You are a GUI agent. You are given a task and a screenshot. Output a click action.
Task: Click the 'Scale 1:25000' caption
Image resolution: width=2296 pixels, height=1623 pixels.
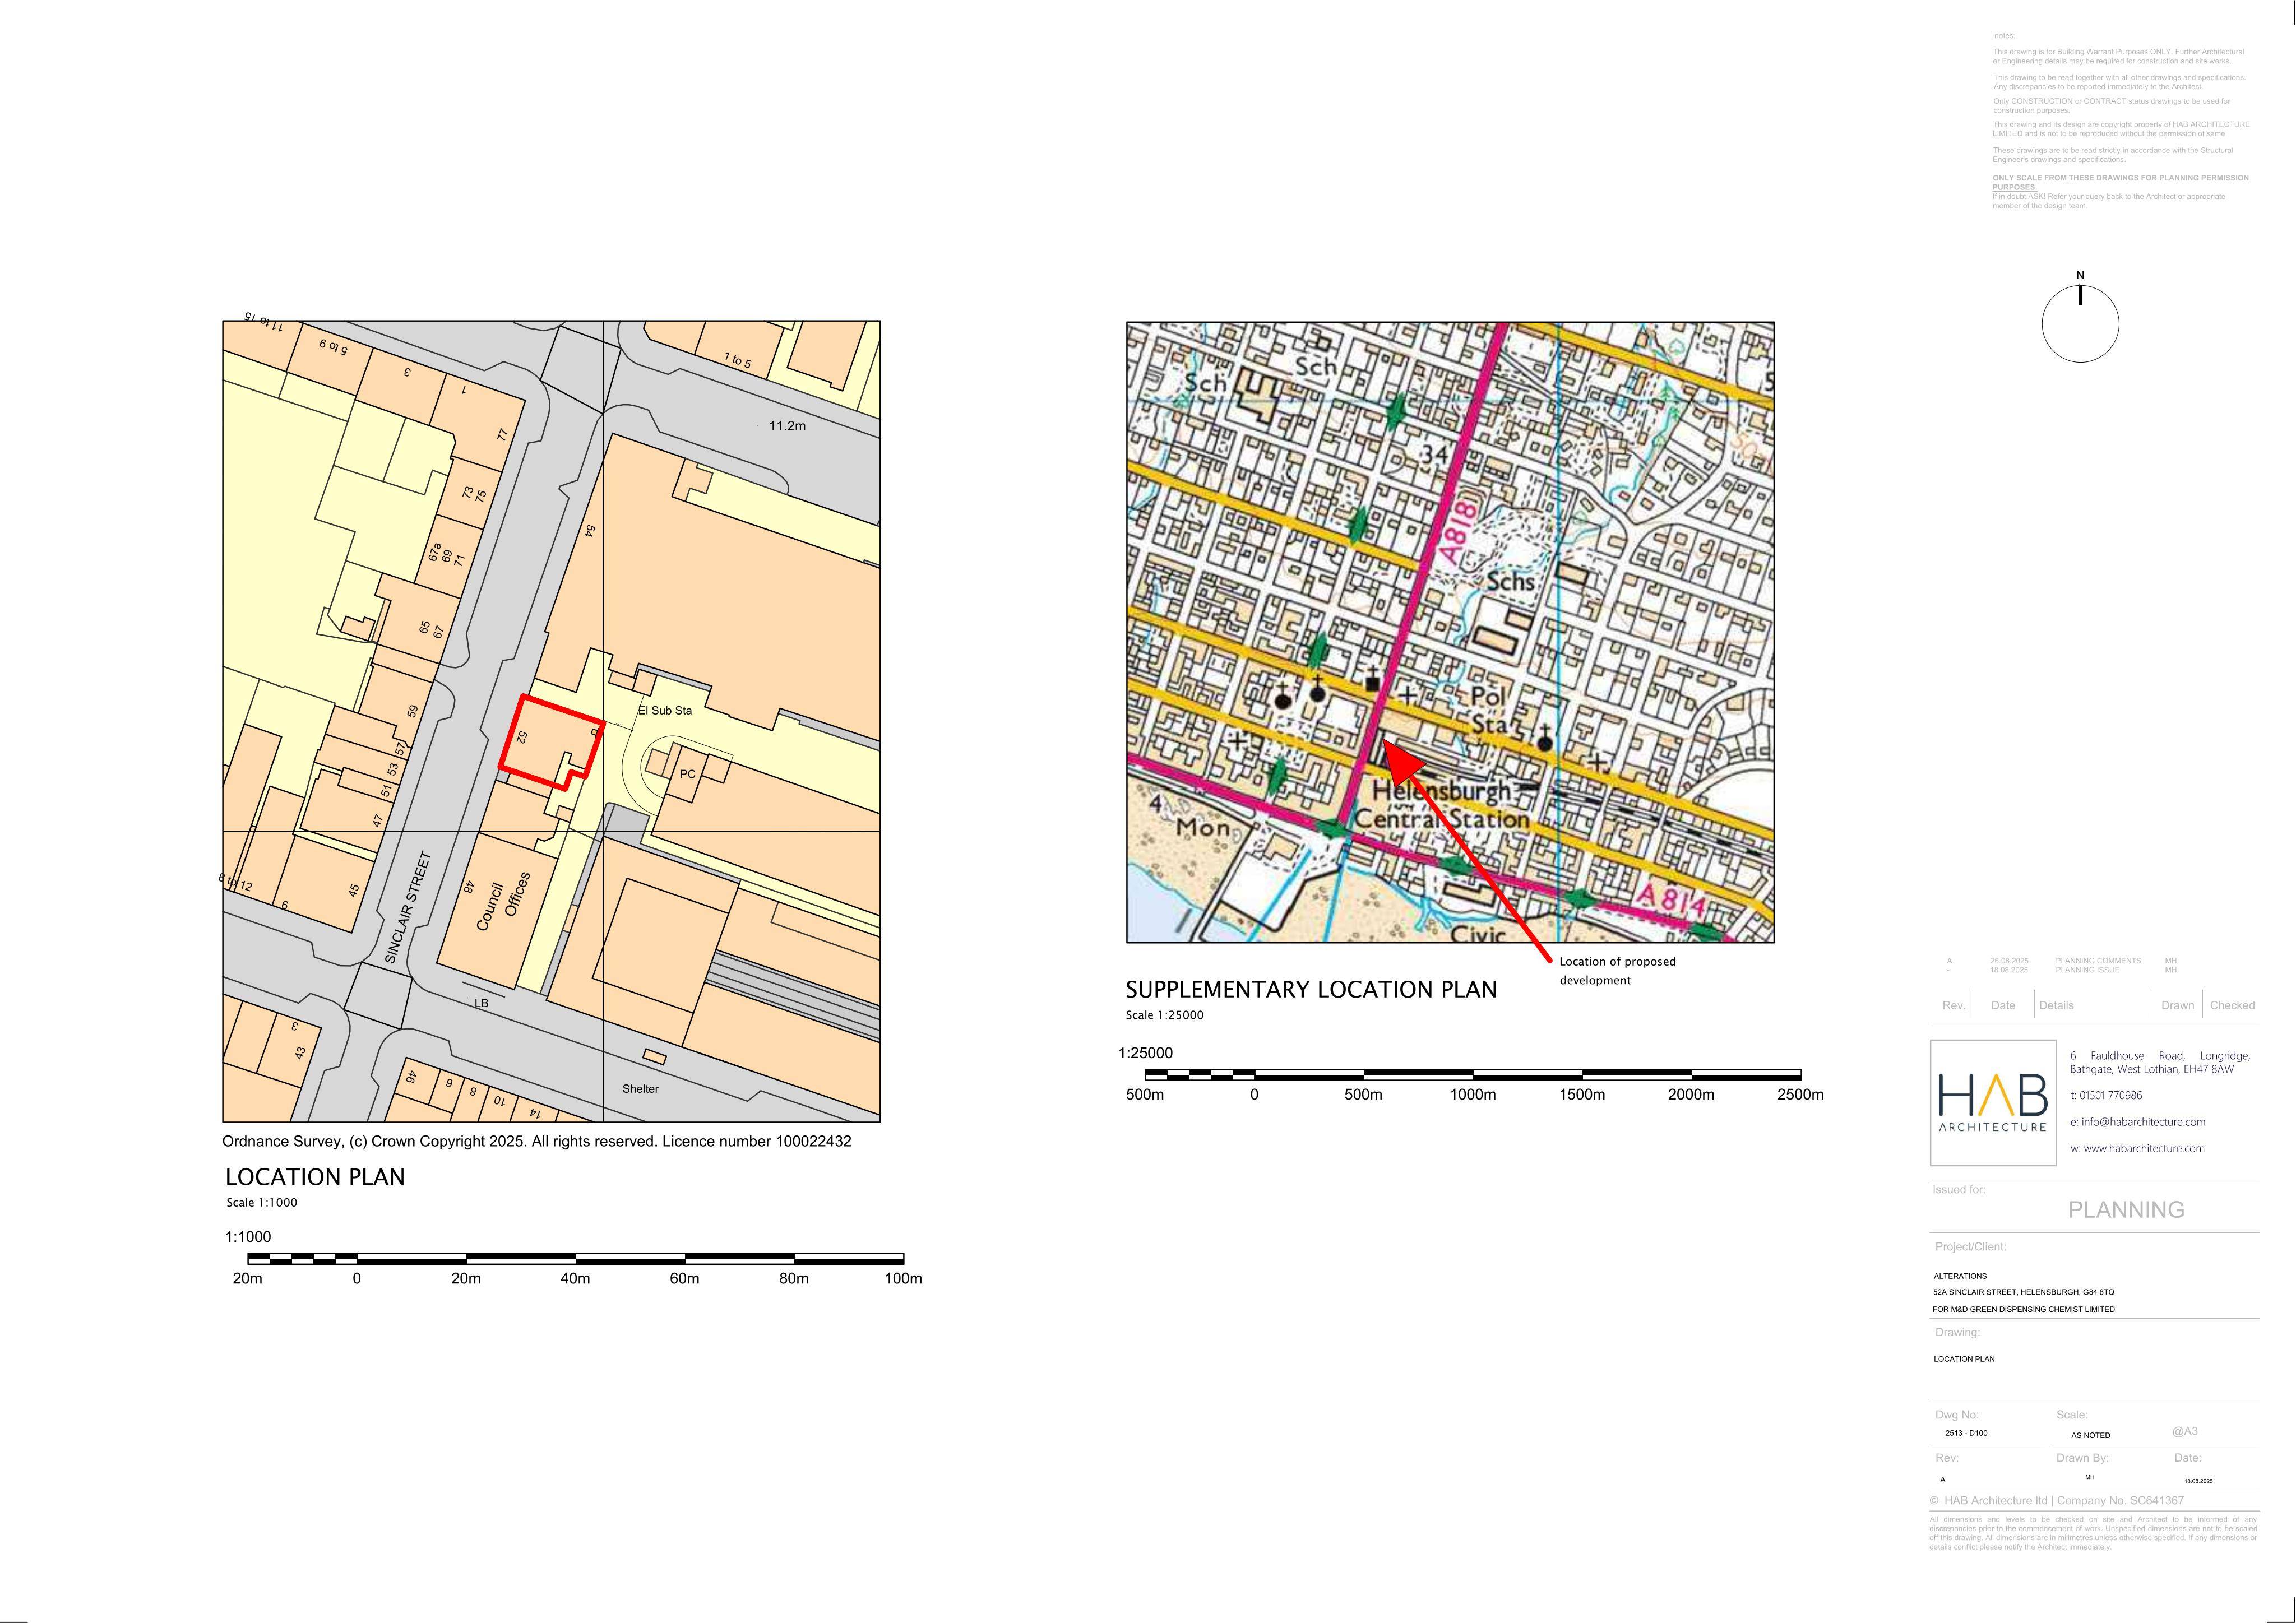coord(1164,1015)
